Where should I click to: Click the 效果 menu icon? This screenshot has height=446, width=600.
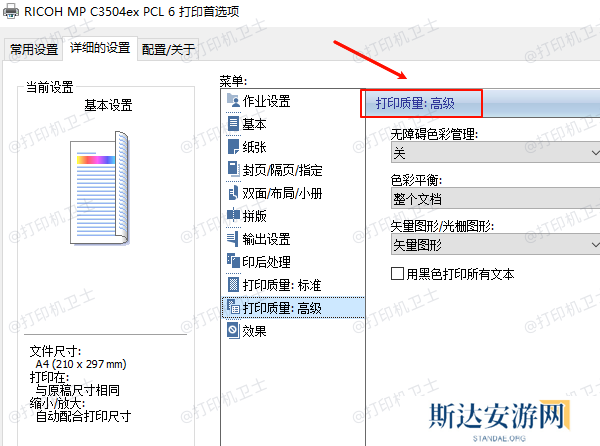233,330
